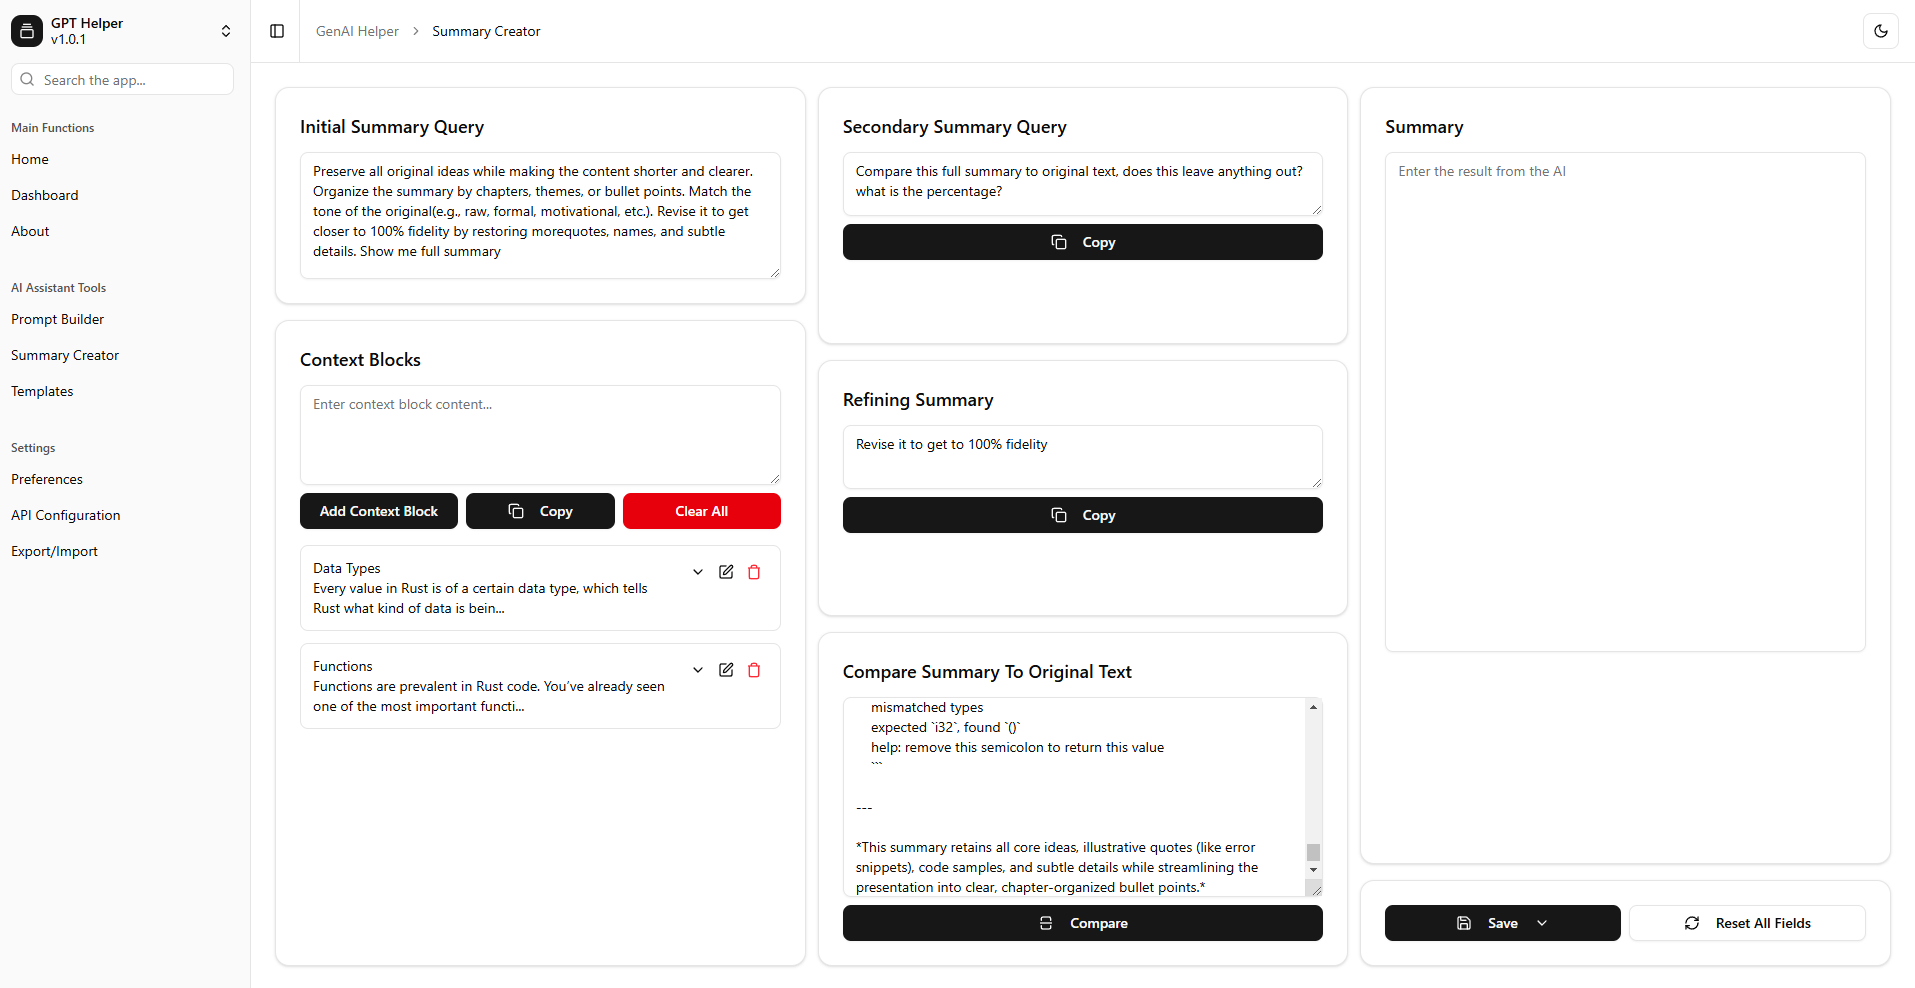The image size is (1915, 988).
Task: Click the Summary result text area
Action: point(1625,402)
